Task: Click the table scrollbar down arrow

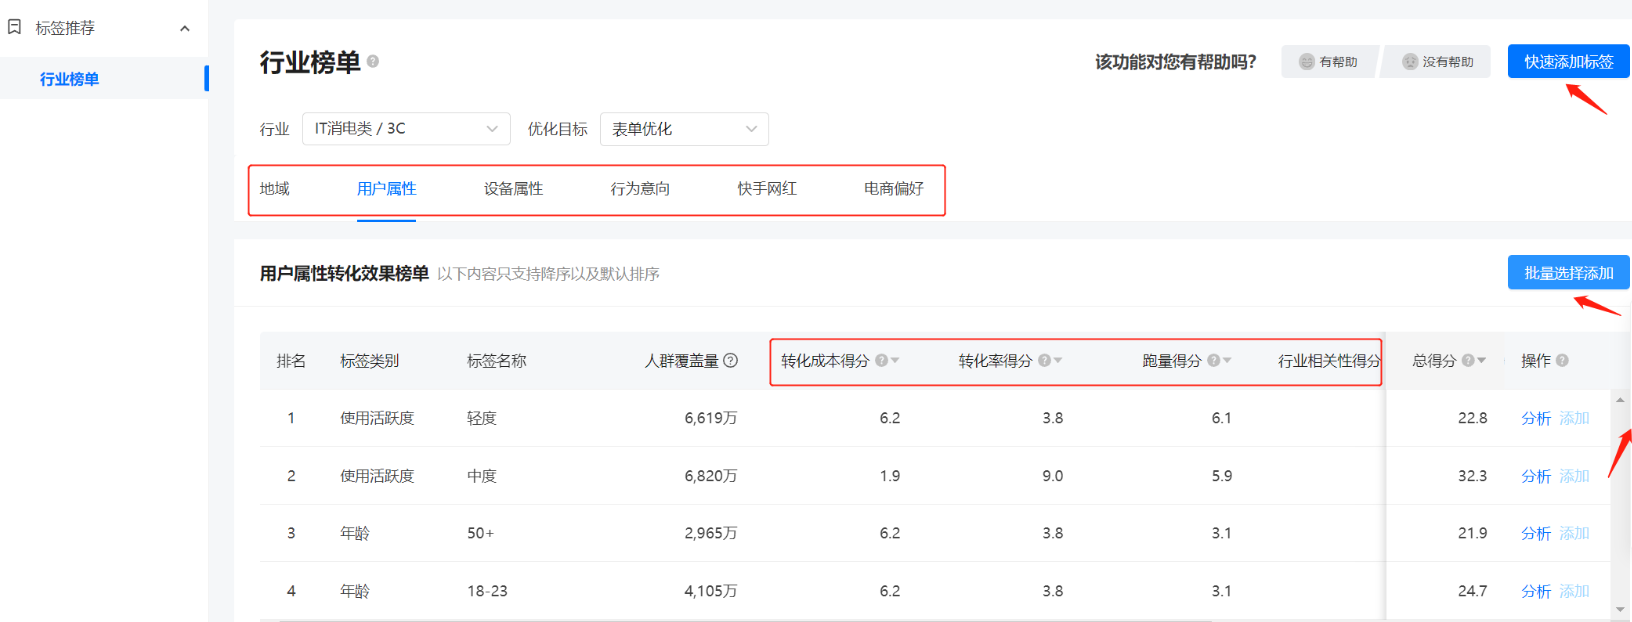Action: click(1620, 609)
